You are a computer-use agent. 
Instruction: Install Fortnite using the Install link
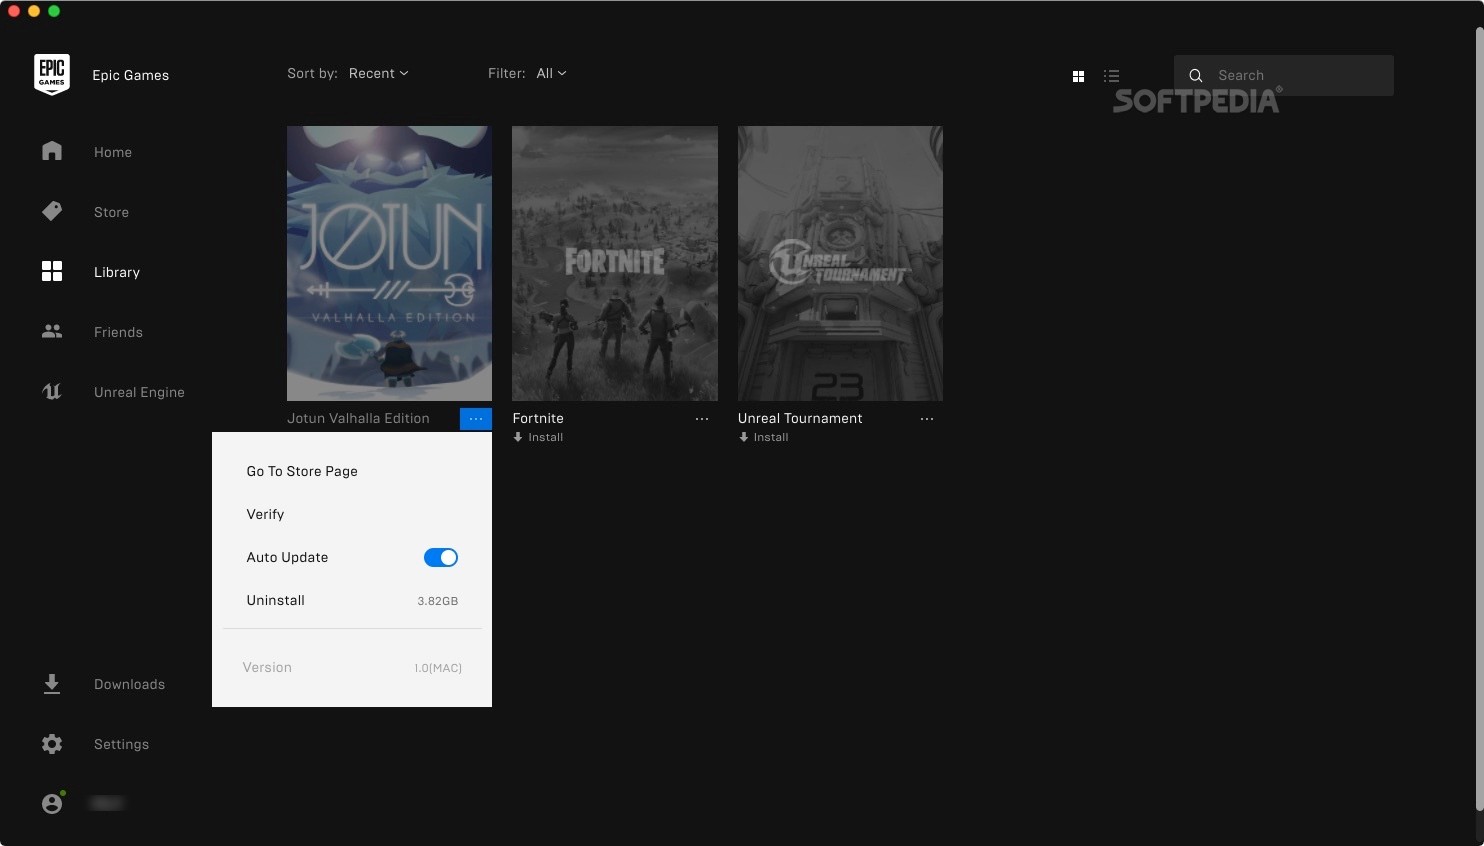click(546, 437)
